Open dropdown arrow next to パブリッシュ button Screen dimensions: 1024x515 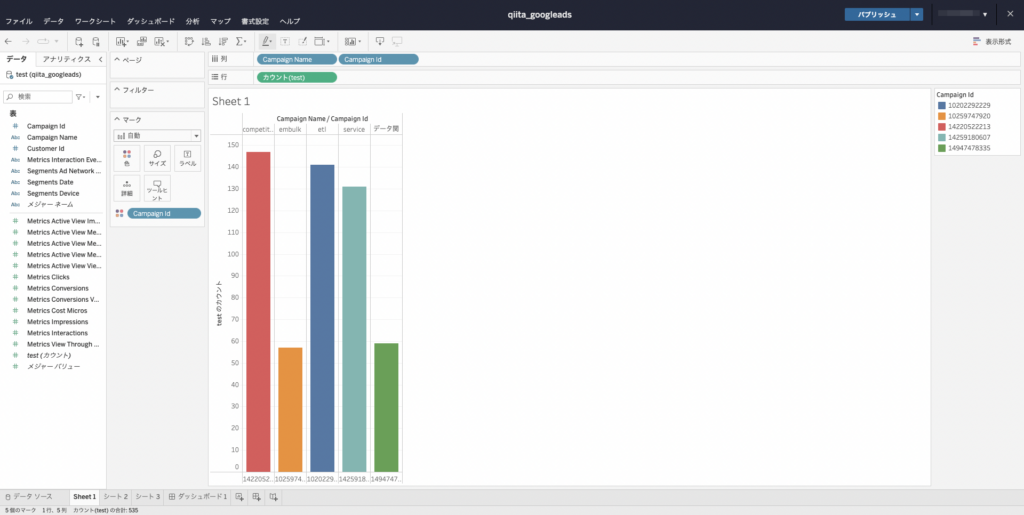[917, 14]
